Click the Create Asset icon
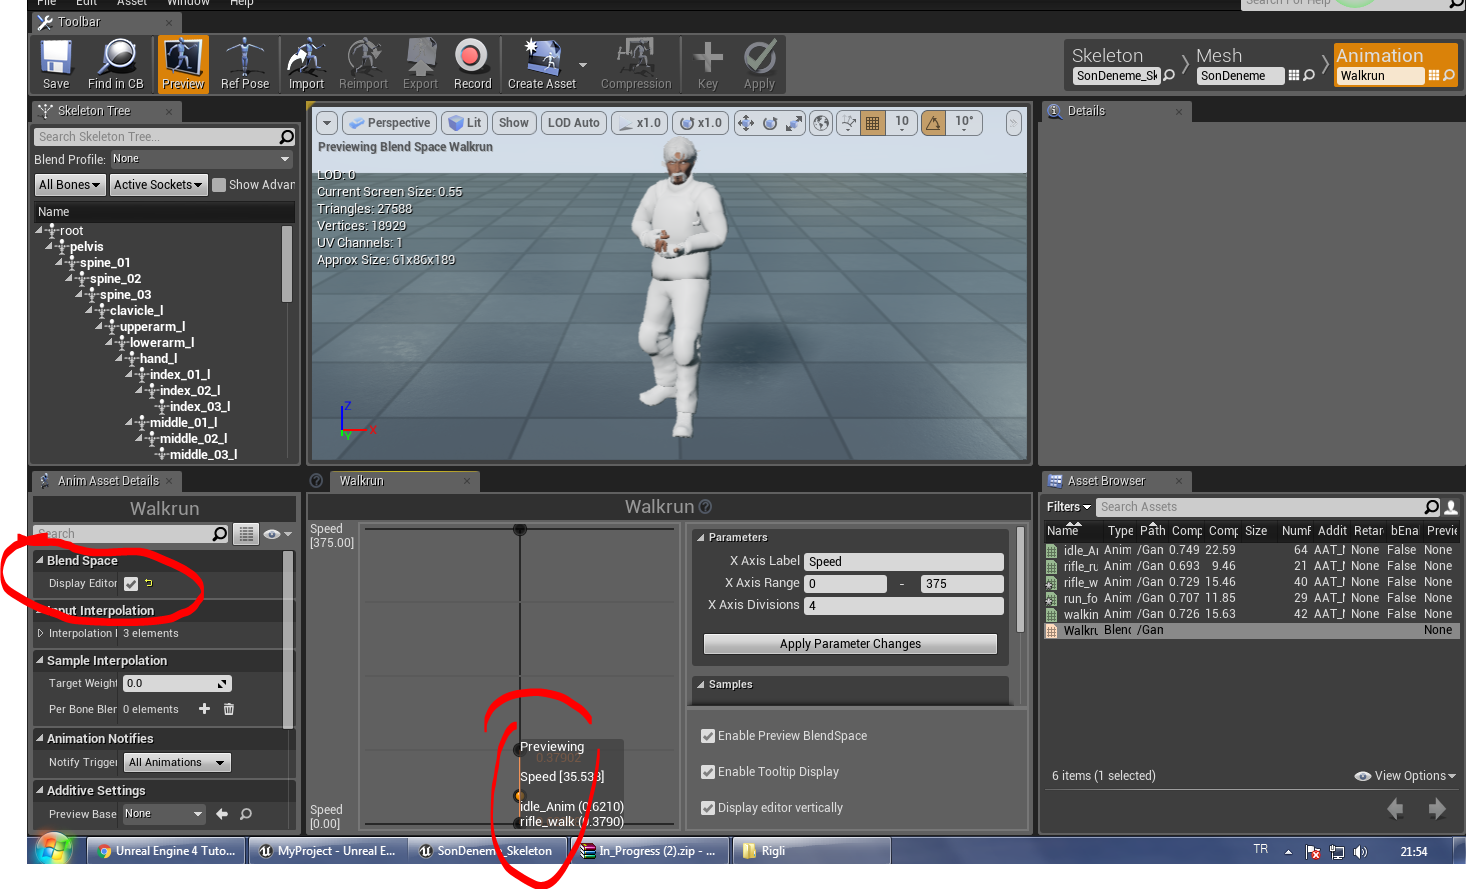The image size is (1466, 889). (542, 65)
